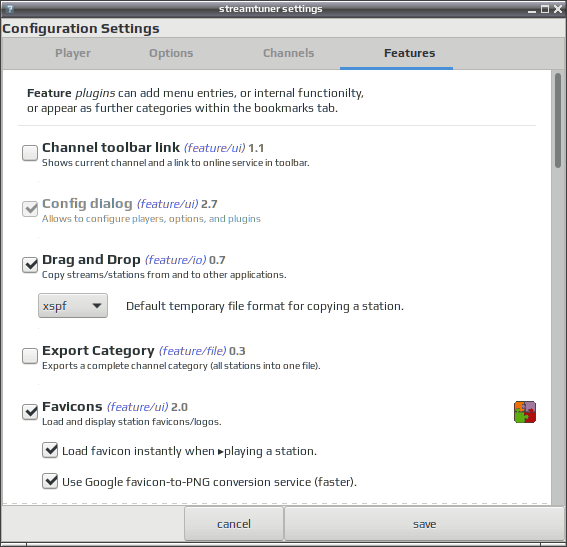Click the Config dialog title

(x=87, y=204)
